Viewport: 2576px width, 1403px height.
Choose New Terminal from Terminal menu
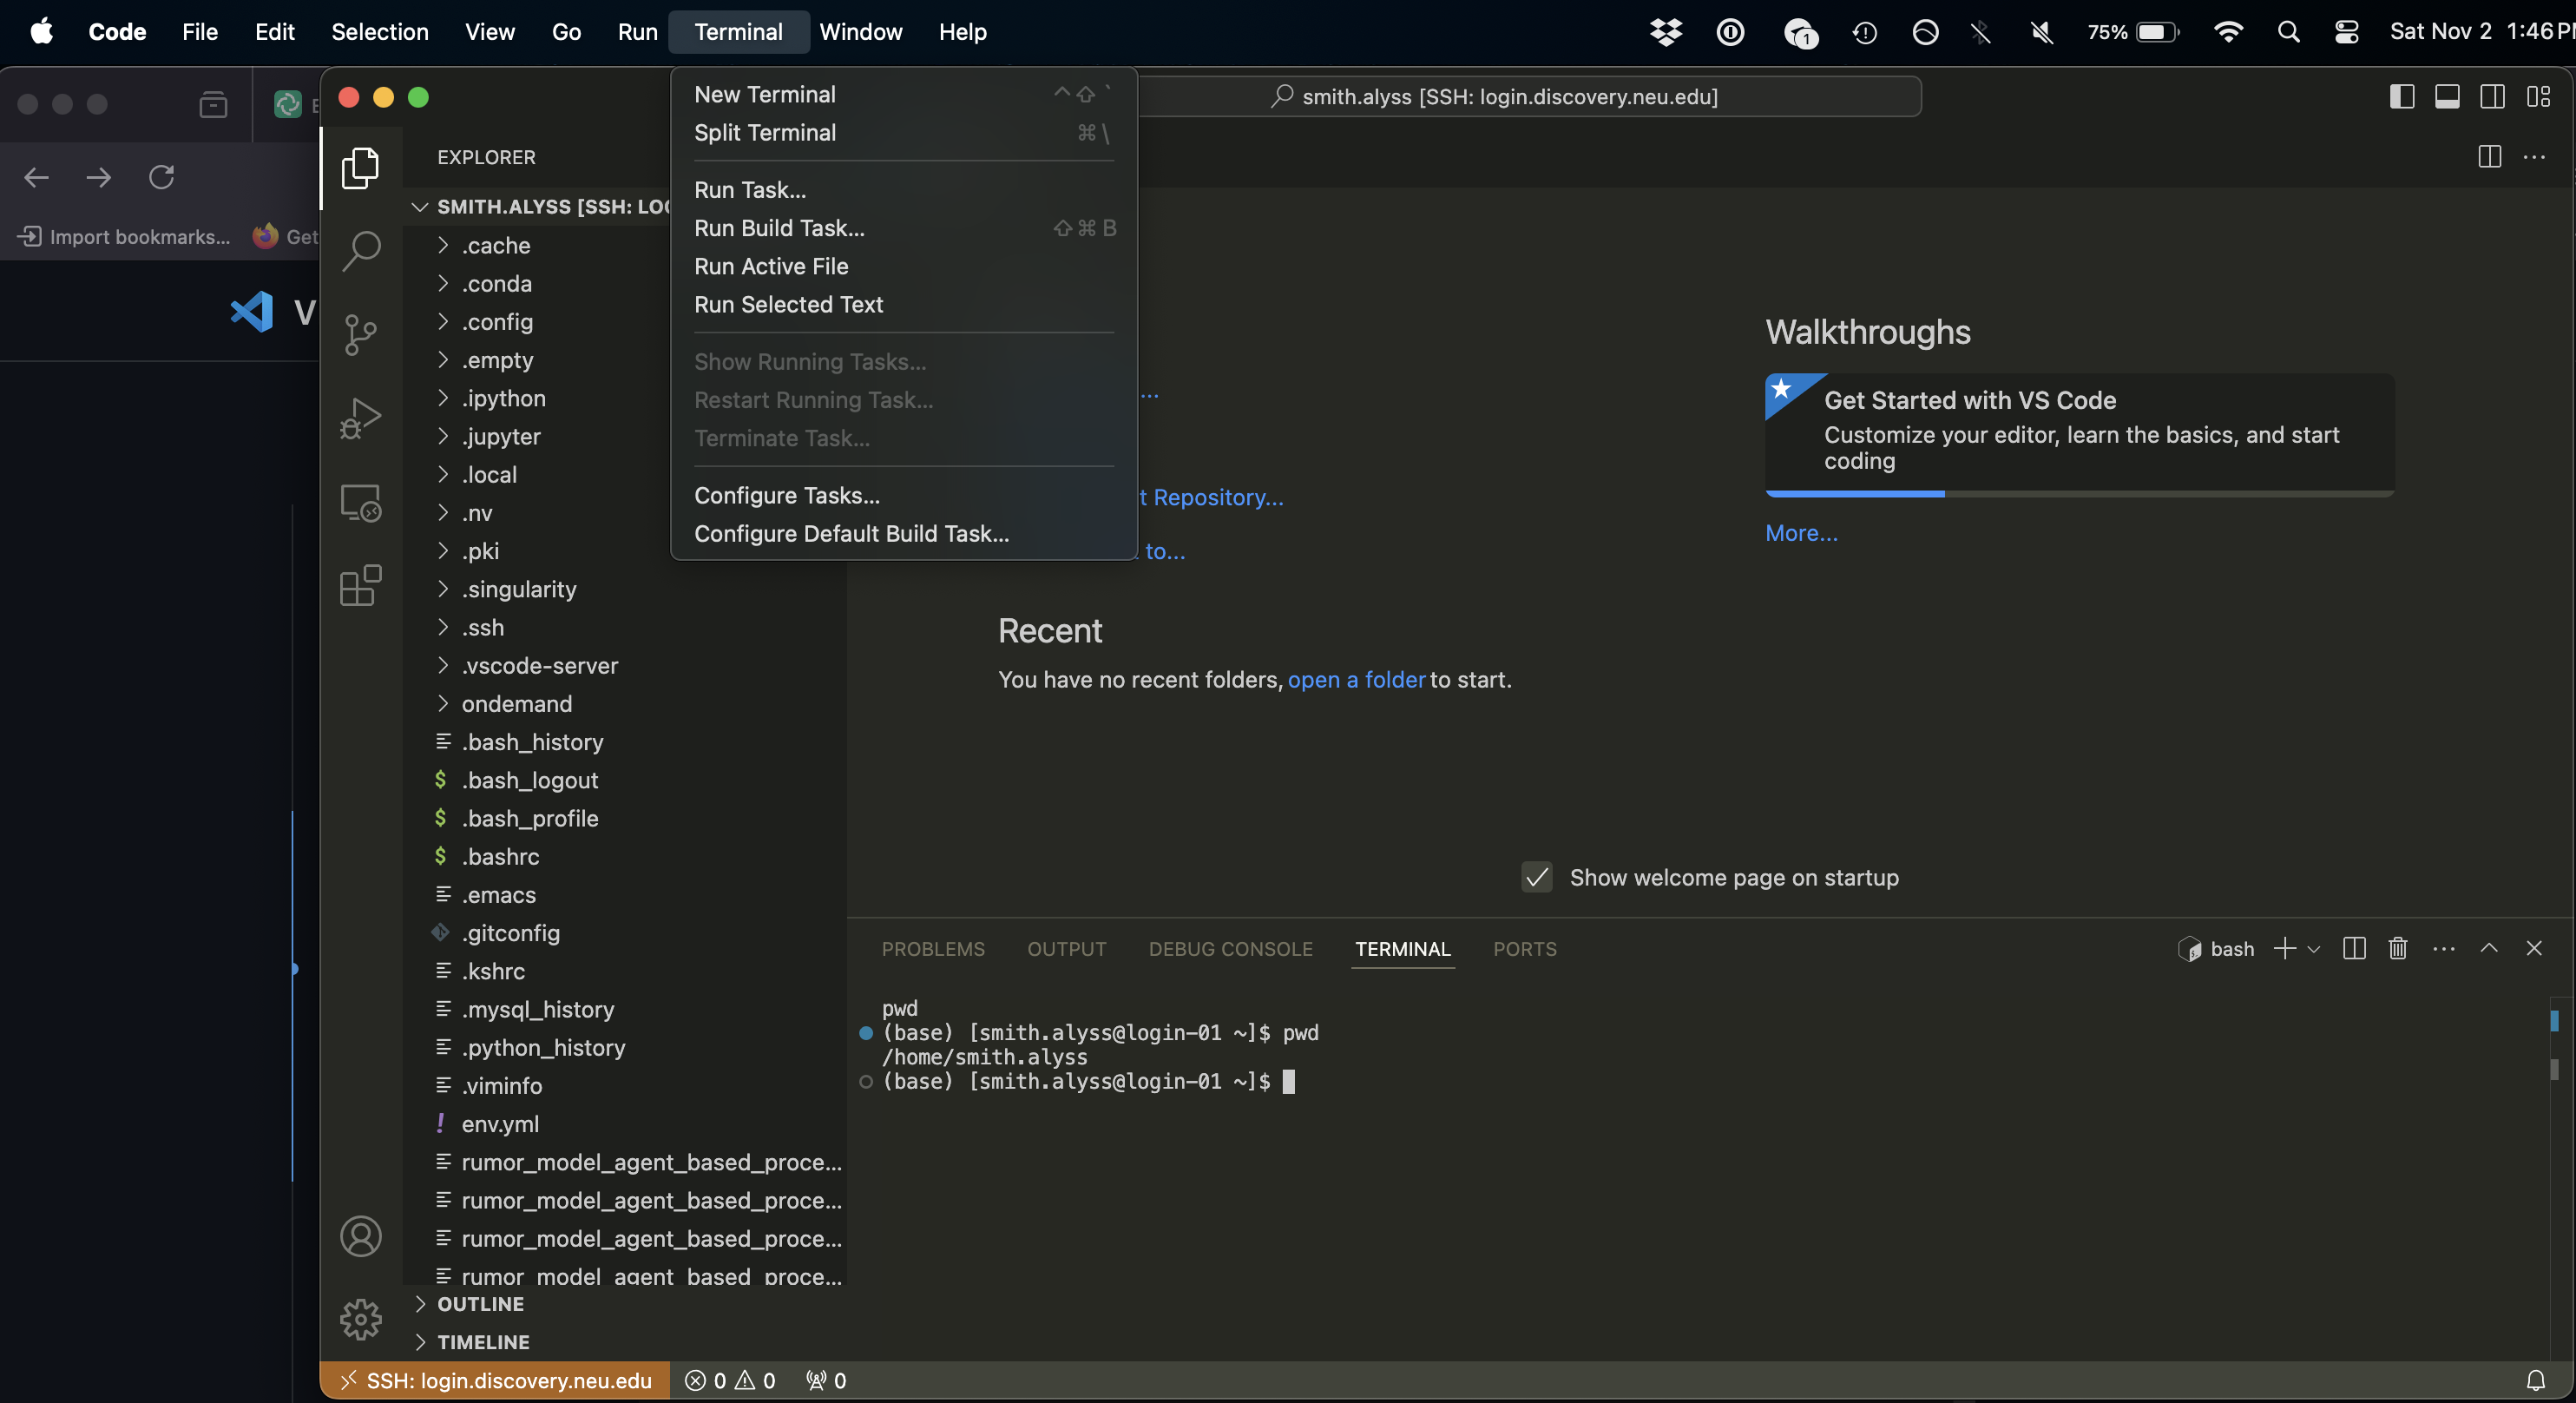(x=903, y=94)
